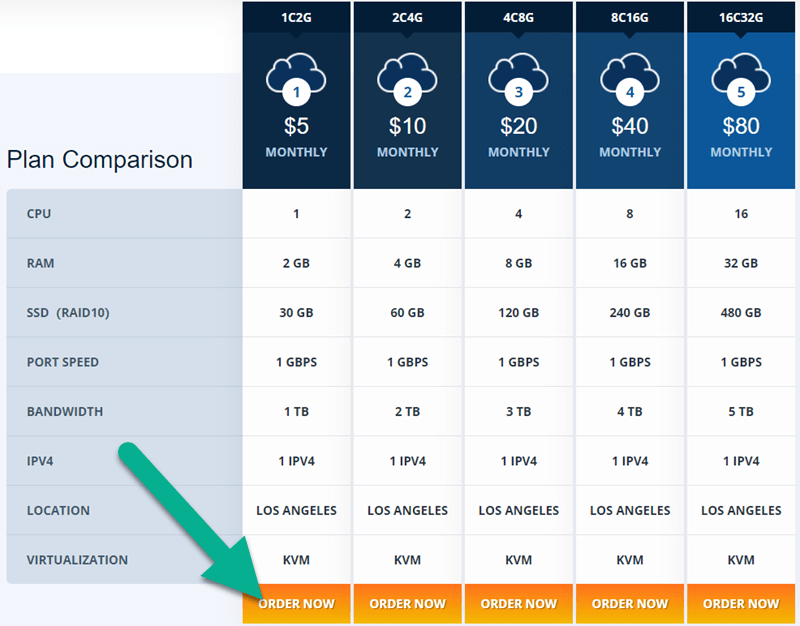Order the $40 monthly plan

click(x=629, y=604)
